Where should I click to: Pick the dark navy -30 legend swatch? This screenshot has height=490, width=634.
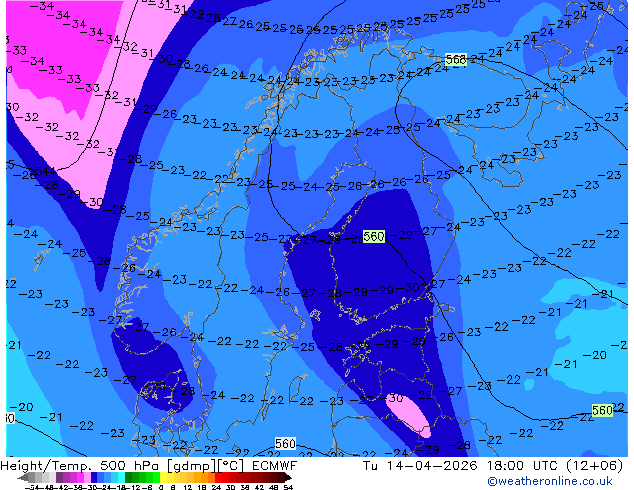94,477
